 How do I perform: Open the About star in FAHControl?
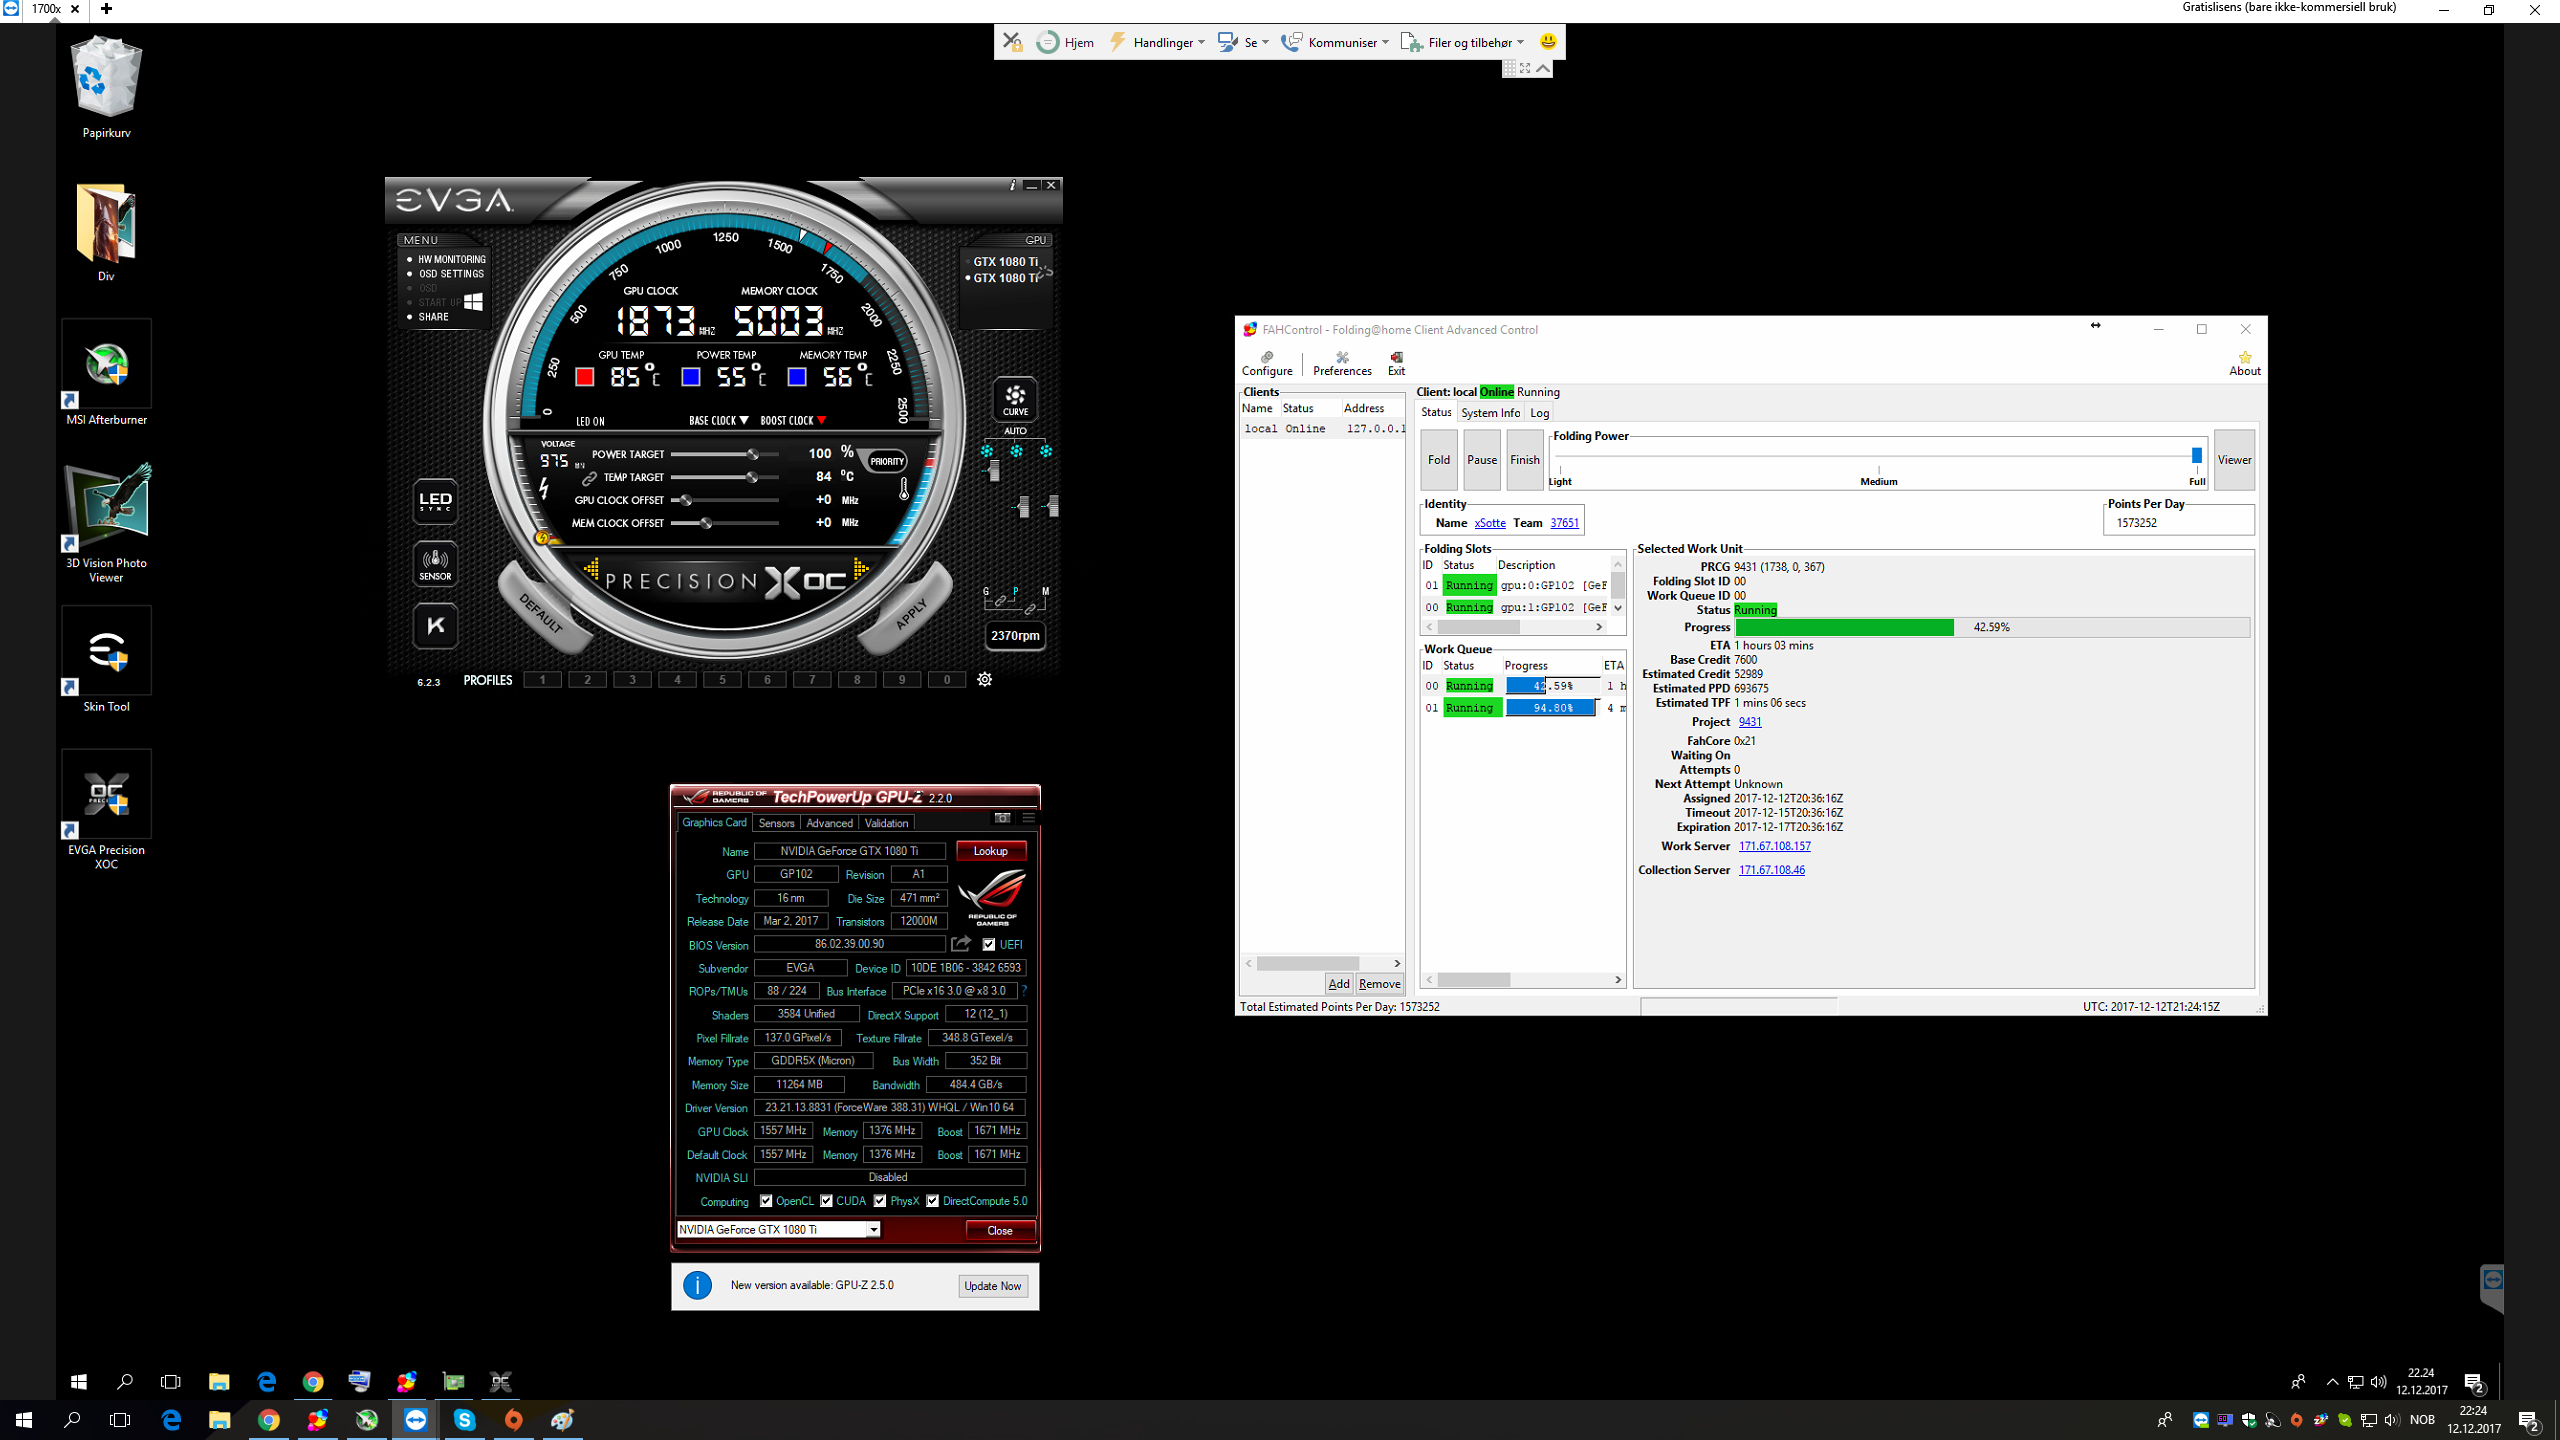point(2244,364)
